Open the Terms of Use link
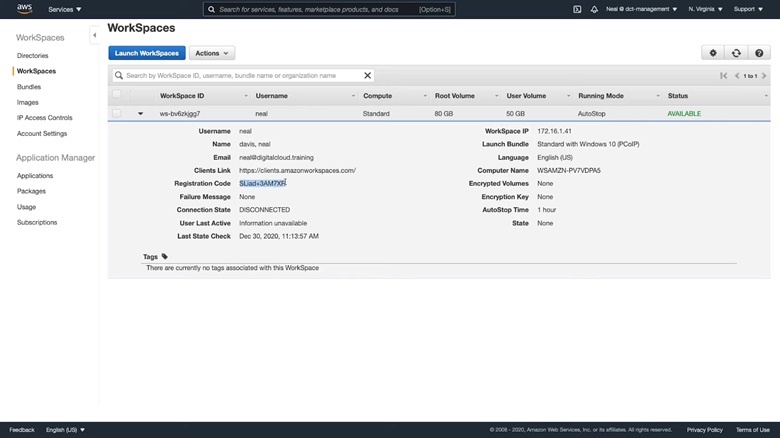The image size is (780, 438). [x=753, y=430]
